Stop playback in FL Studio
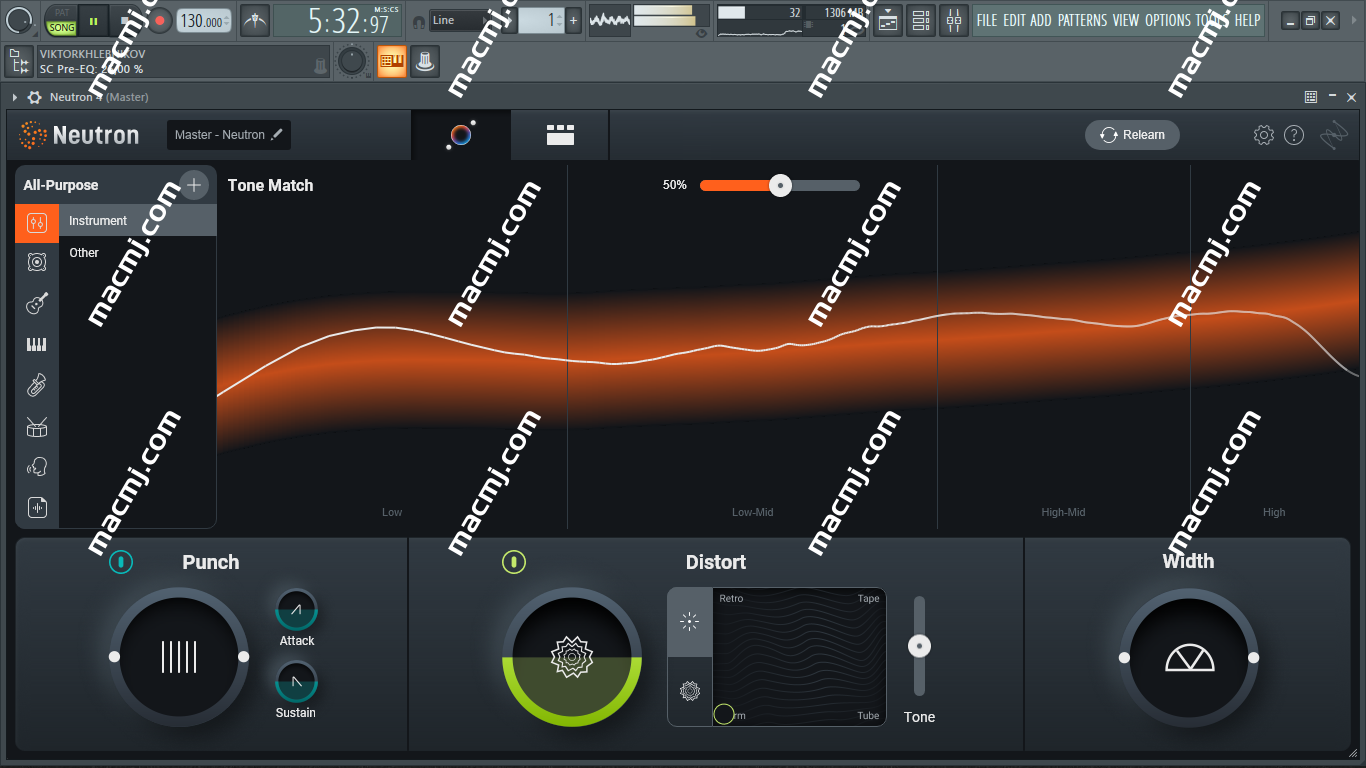The height and width of the screenshot is (768, 1366). coord(125,20)
